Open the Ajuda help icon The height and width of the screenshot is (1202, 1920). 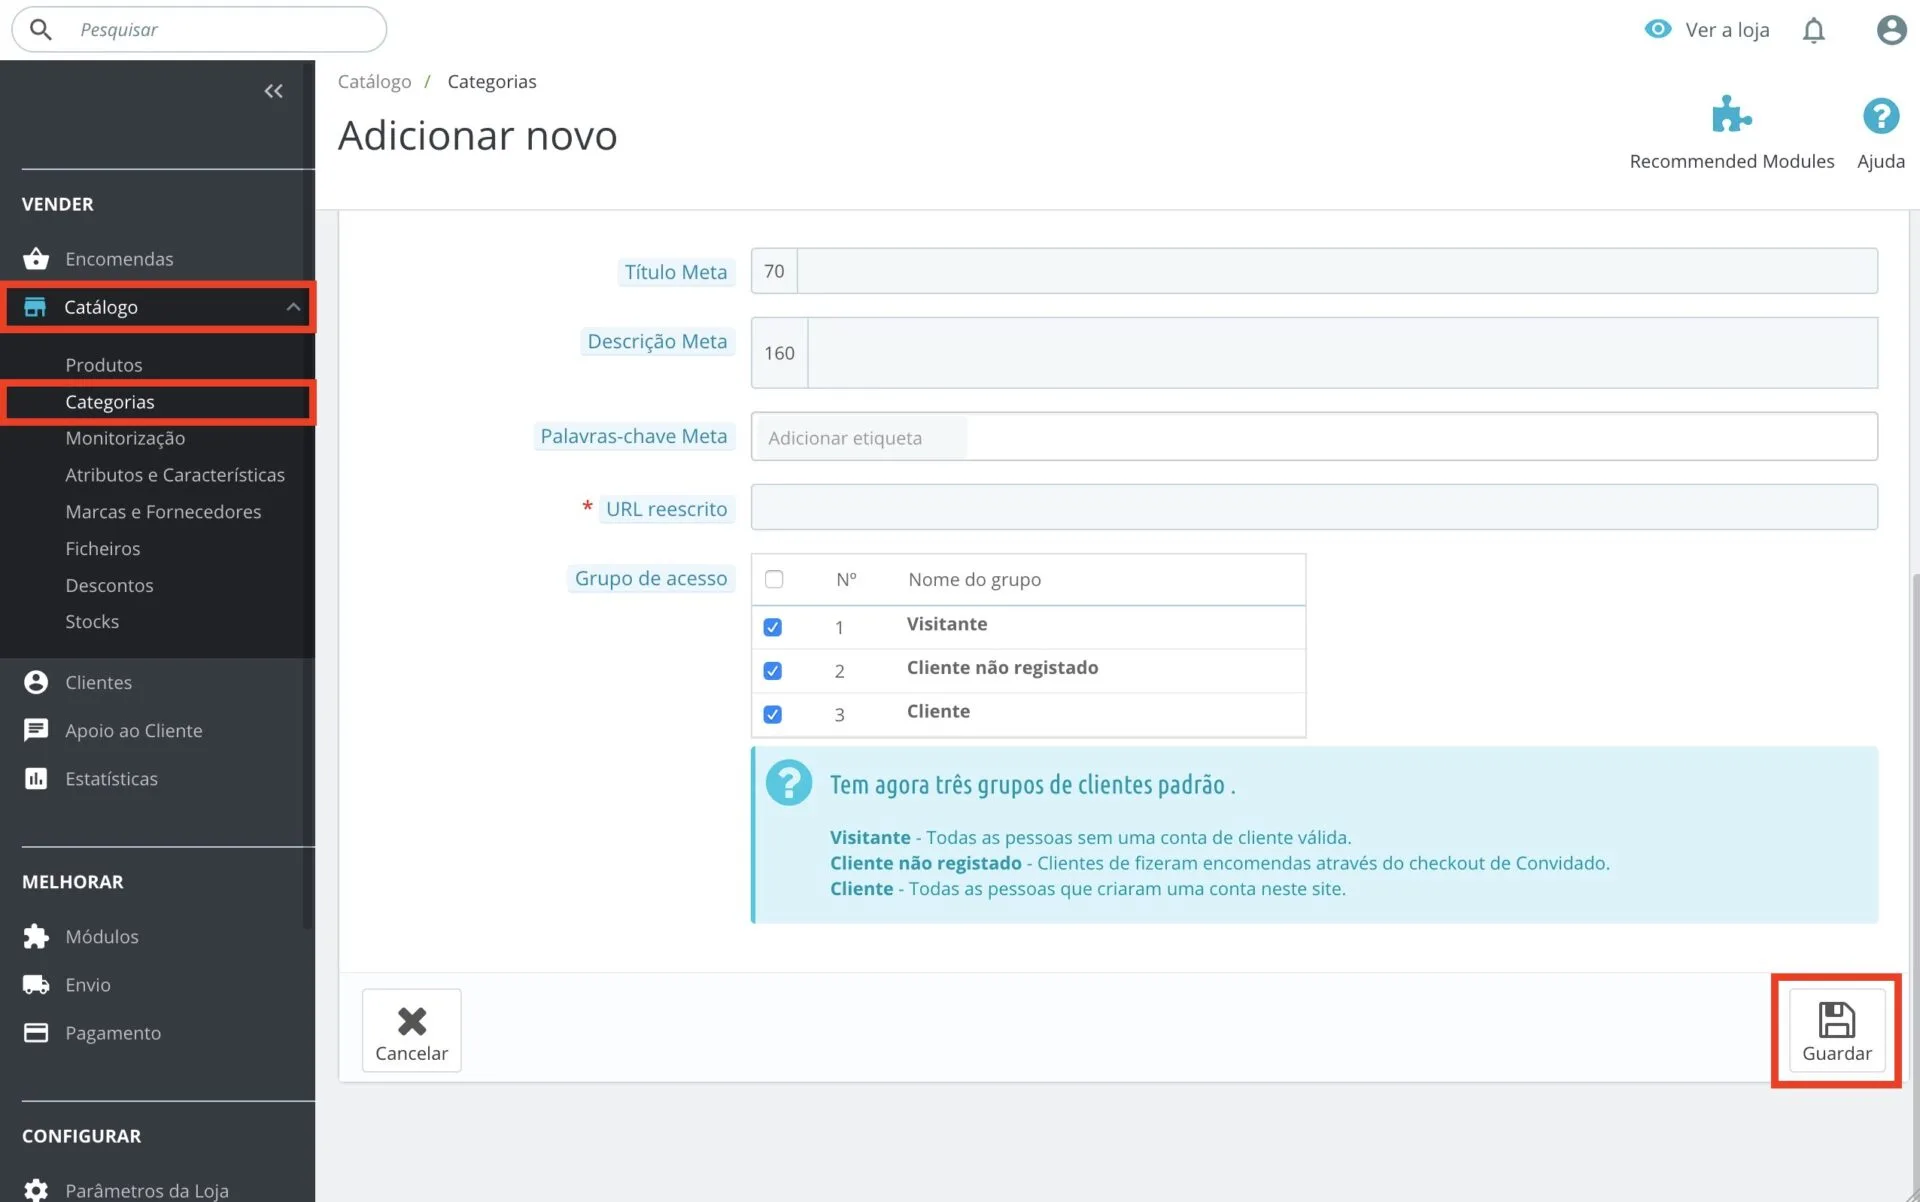(x=1880, y=116)
